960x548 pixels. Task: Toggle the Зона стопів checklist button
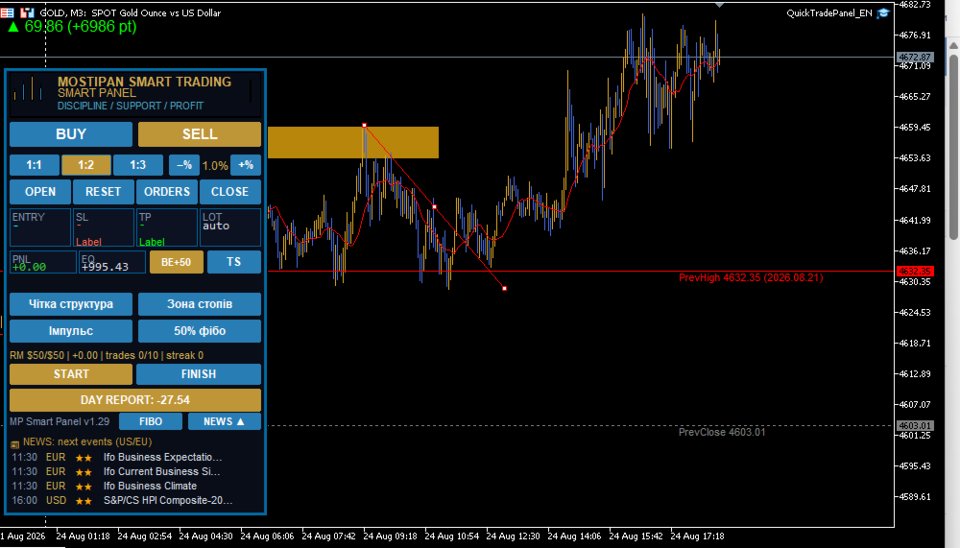coord(200,304)
